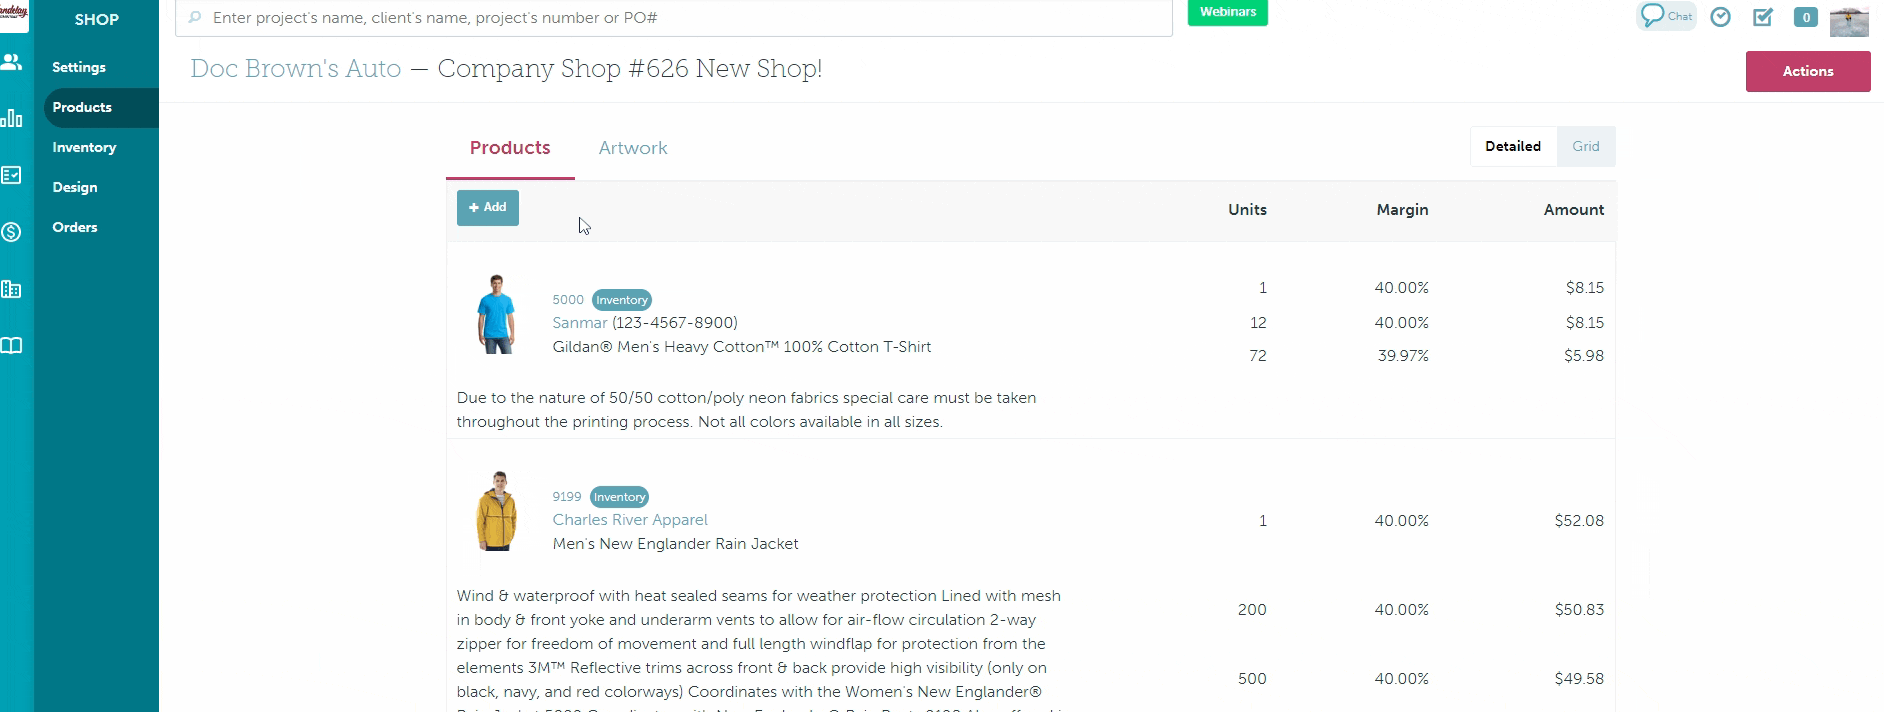The image size is (1884, 712).
Task: Switch to Grid view
Action: (1585, 146)
